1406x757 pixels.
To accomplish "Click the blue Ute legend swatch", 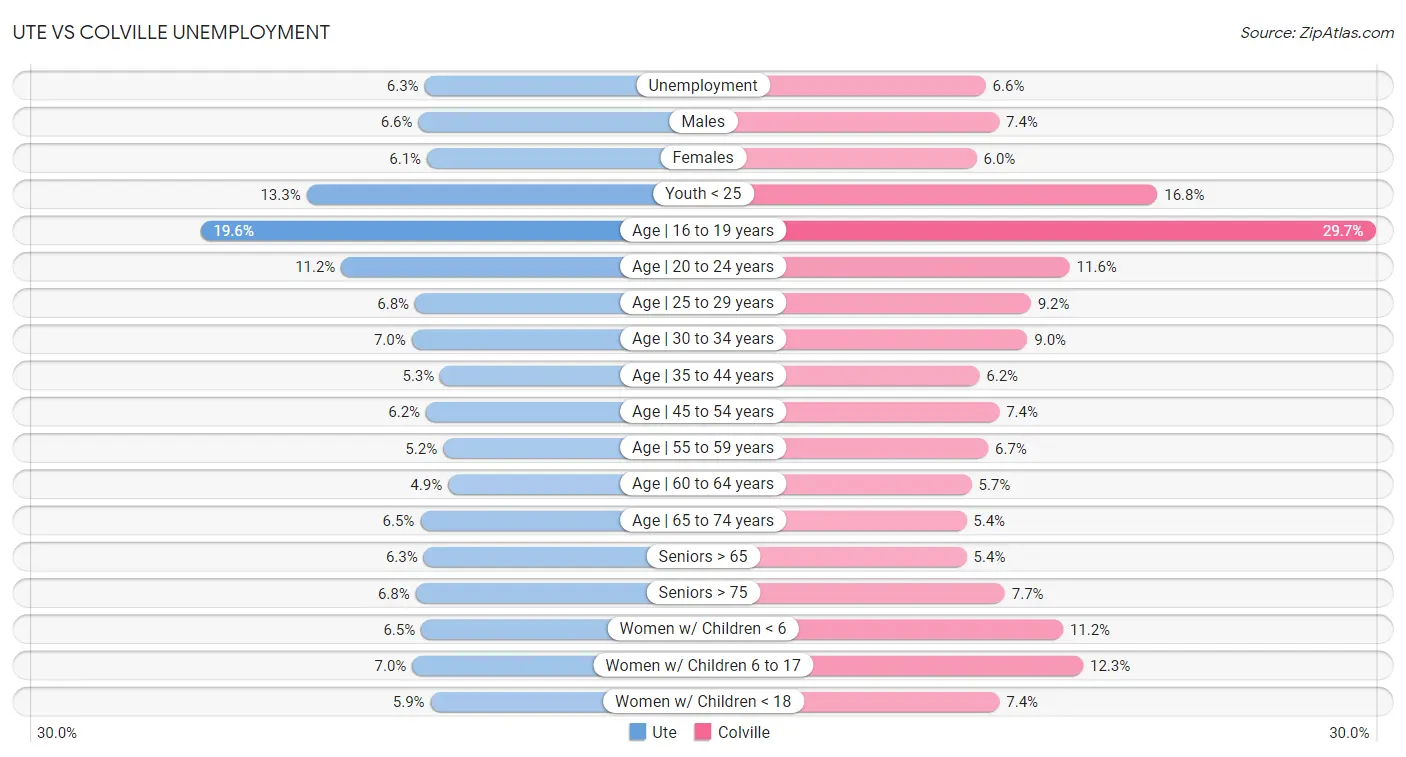I will coord(637,732).
